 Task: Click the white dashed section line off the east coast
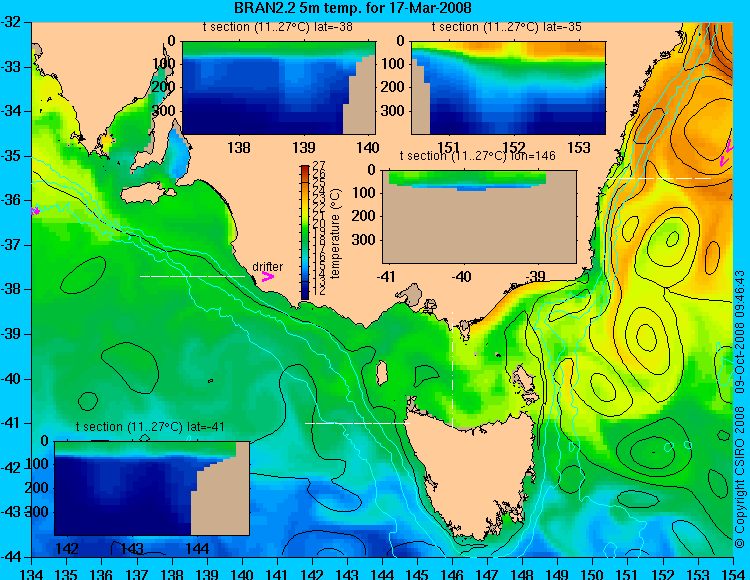(659, 178)
